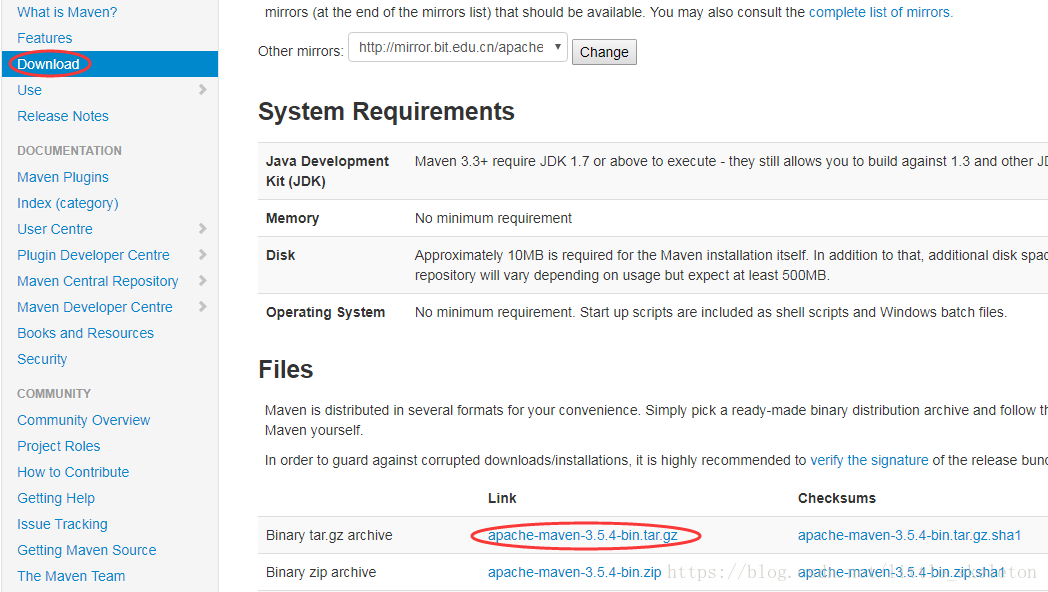Click the 'Link' column header
This screenshot has width=1048, height=592.
point(502,498)
